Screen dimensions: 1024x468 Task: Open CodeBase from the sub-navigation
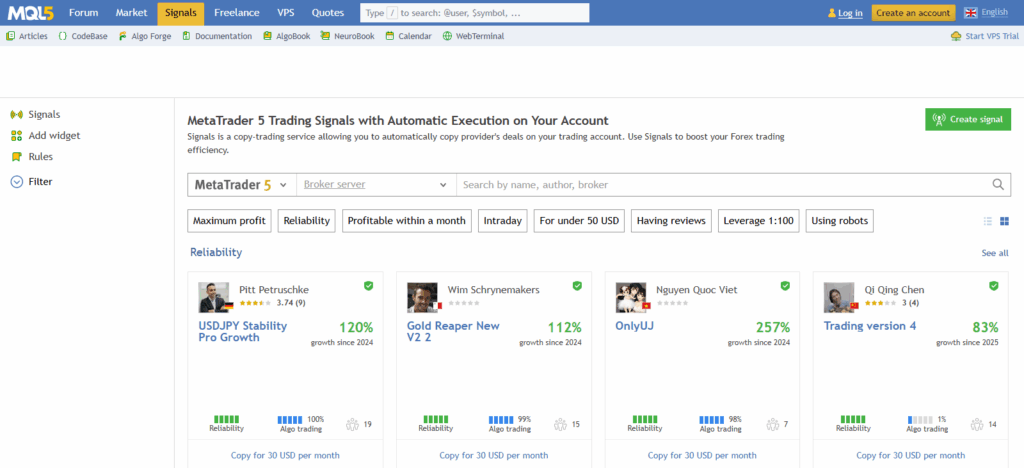click(85, 36)
